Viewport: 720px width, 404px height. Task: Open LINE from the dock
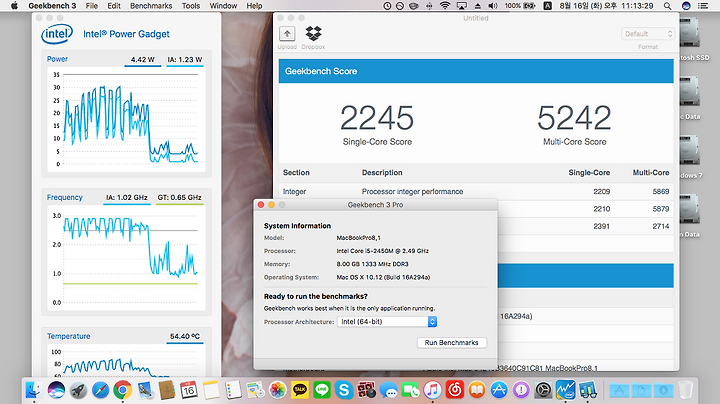(x=322, y=390)
